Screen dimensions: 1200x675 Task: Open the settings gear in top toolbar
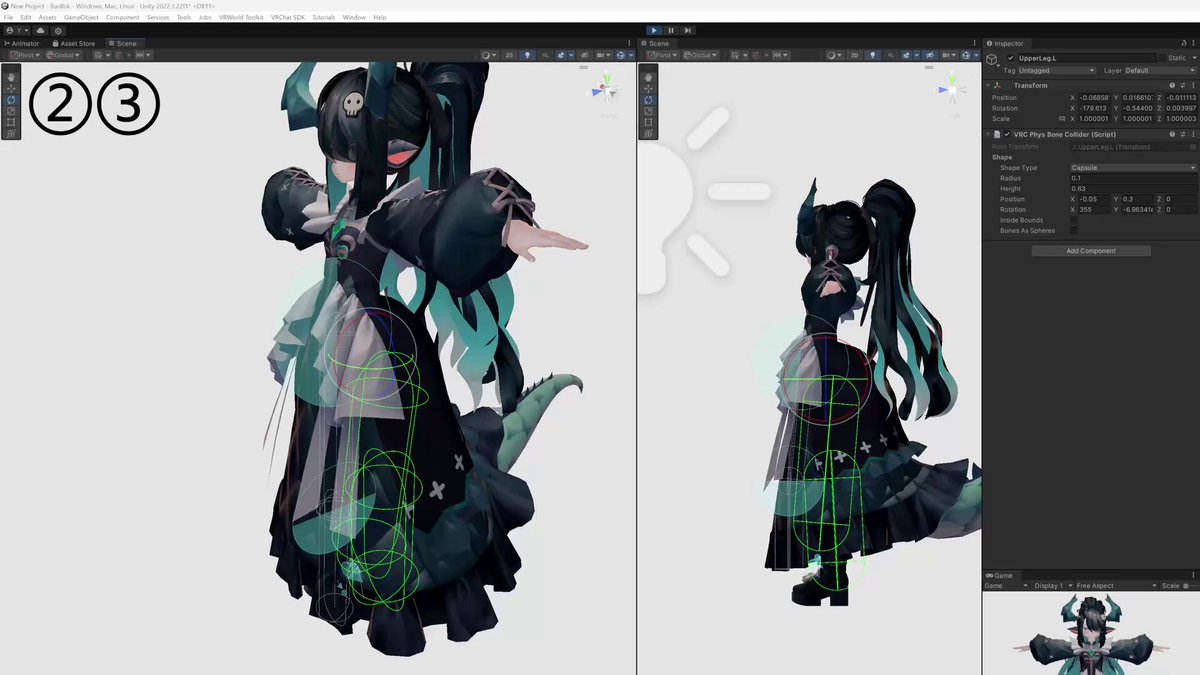pyautogui.click(x=58, y=31)
